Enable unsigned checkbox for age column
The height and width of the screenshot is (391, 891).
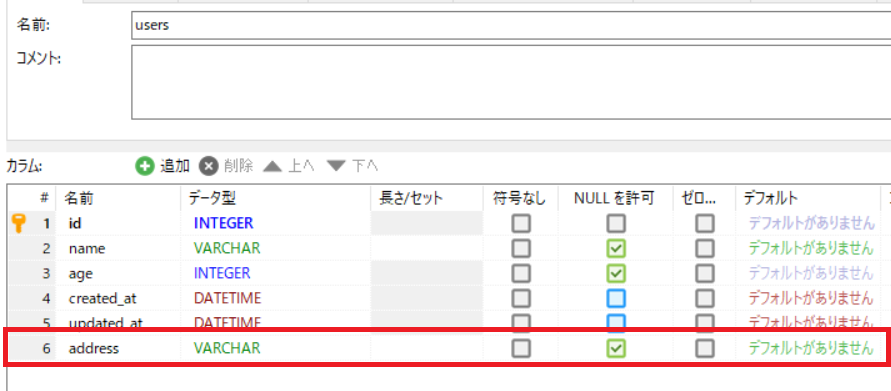pyautogui.click(x=521, y=273)
